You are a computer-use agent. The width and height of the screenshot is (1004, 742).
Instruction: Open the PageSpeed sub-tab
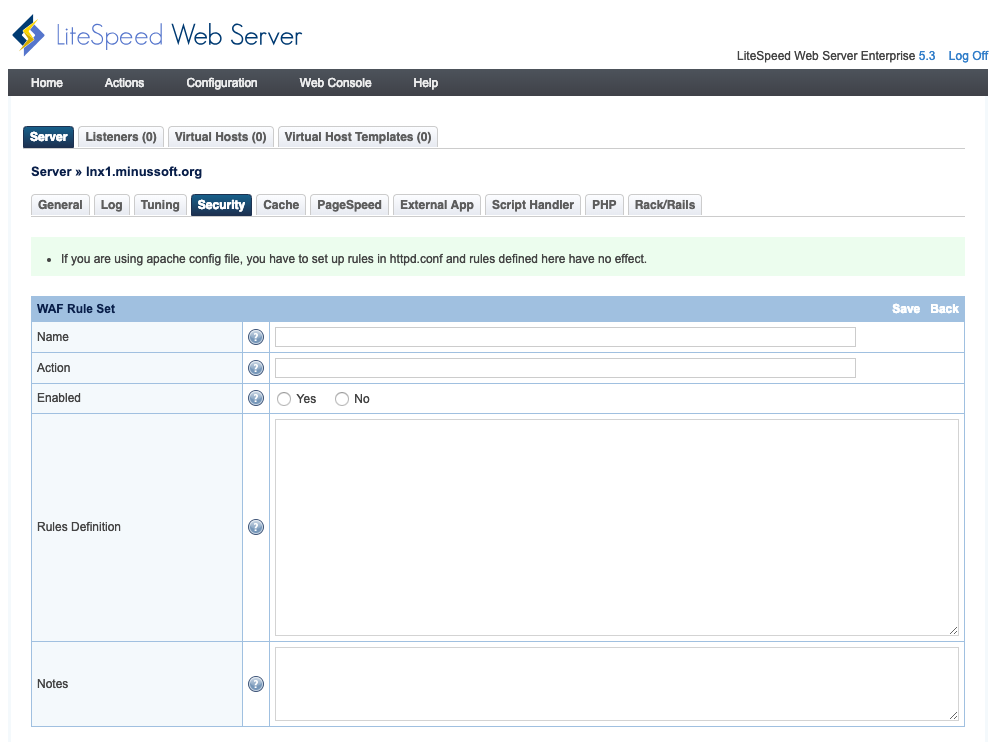(x=349, y=205)
